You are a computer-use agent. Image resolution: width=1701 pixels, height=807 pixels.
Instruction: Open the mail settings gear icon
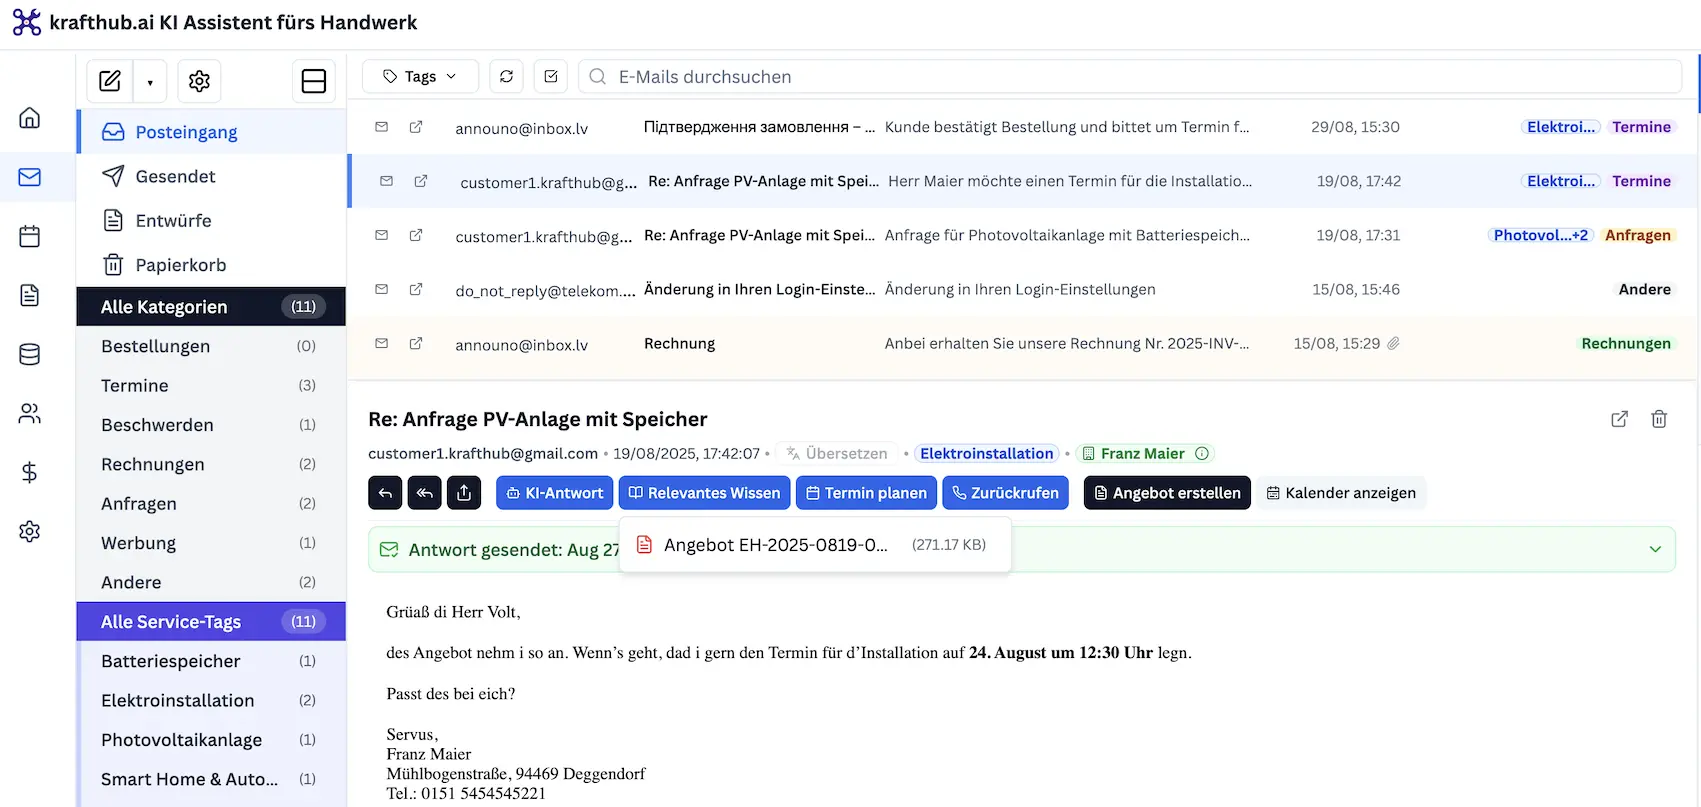click(x=199, y=81)
